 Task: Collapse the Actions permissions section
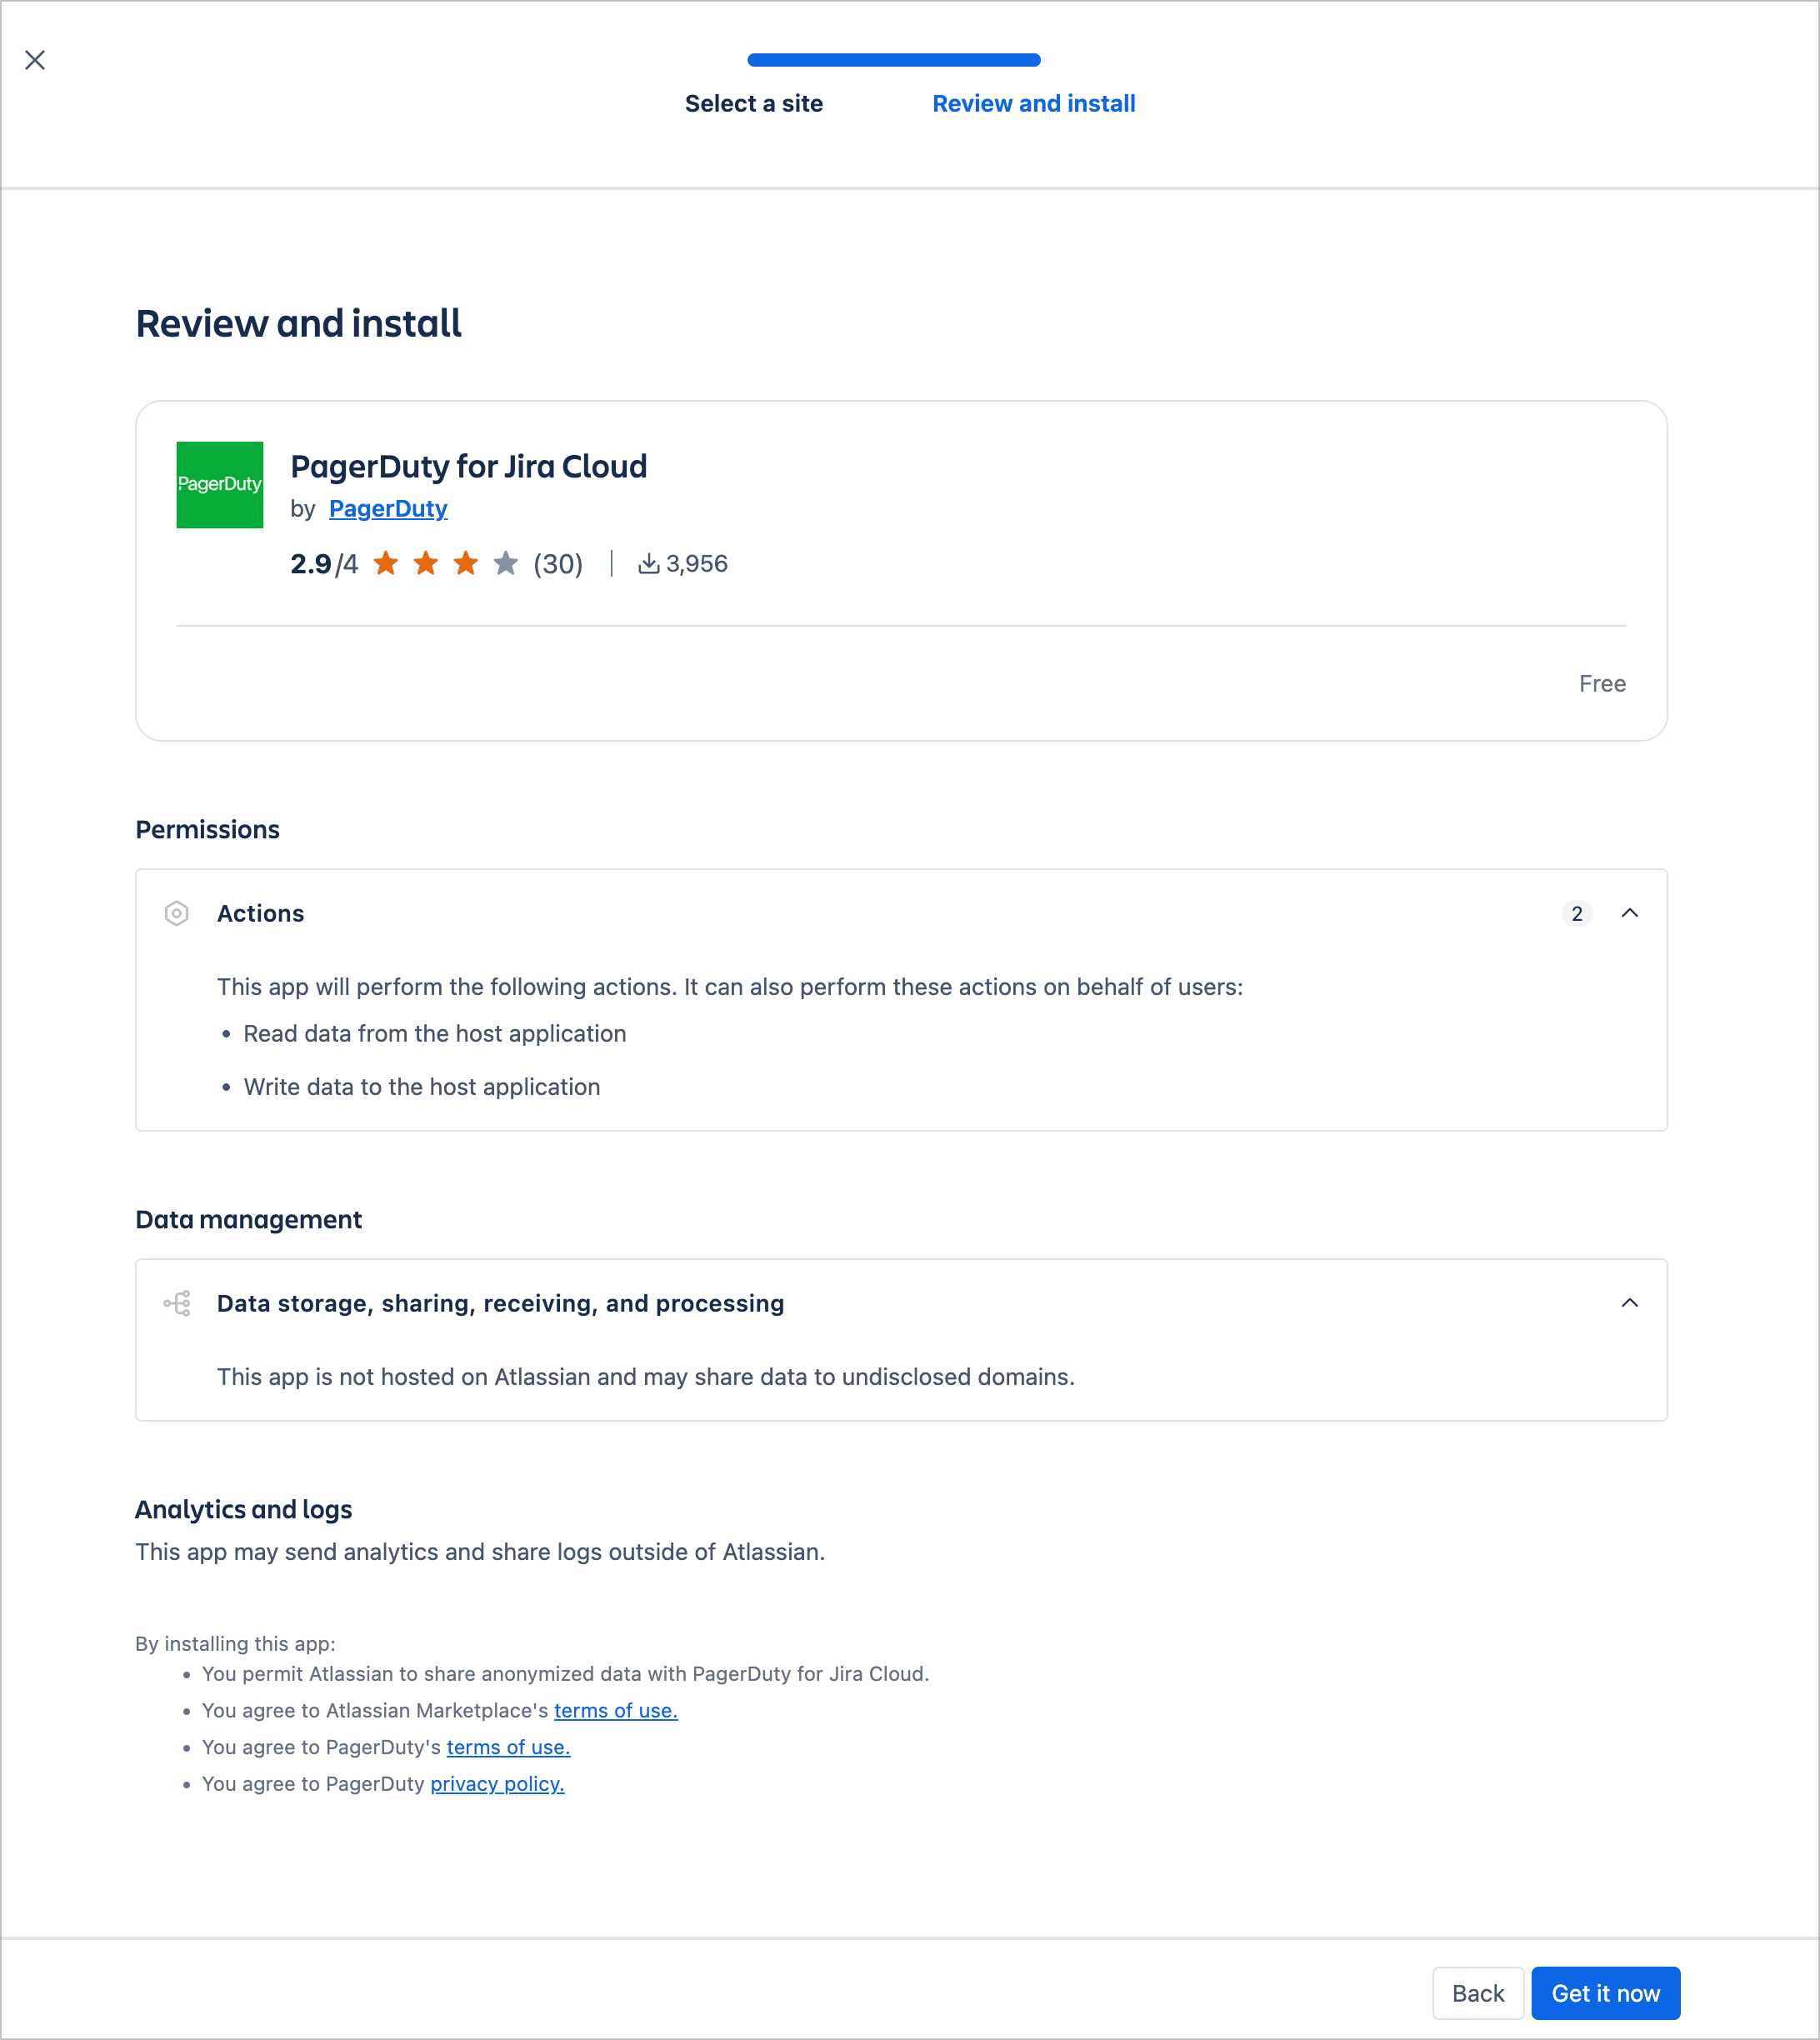point(1629,913)
